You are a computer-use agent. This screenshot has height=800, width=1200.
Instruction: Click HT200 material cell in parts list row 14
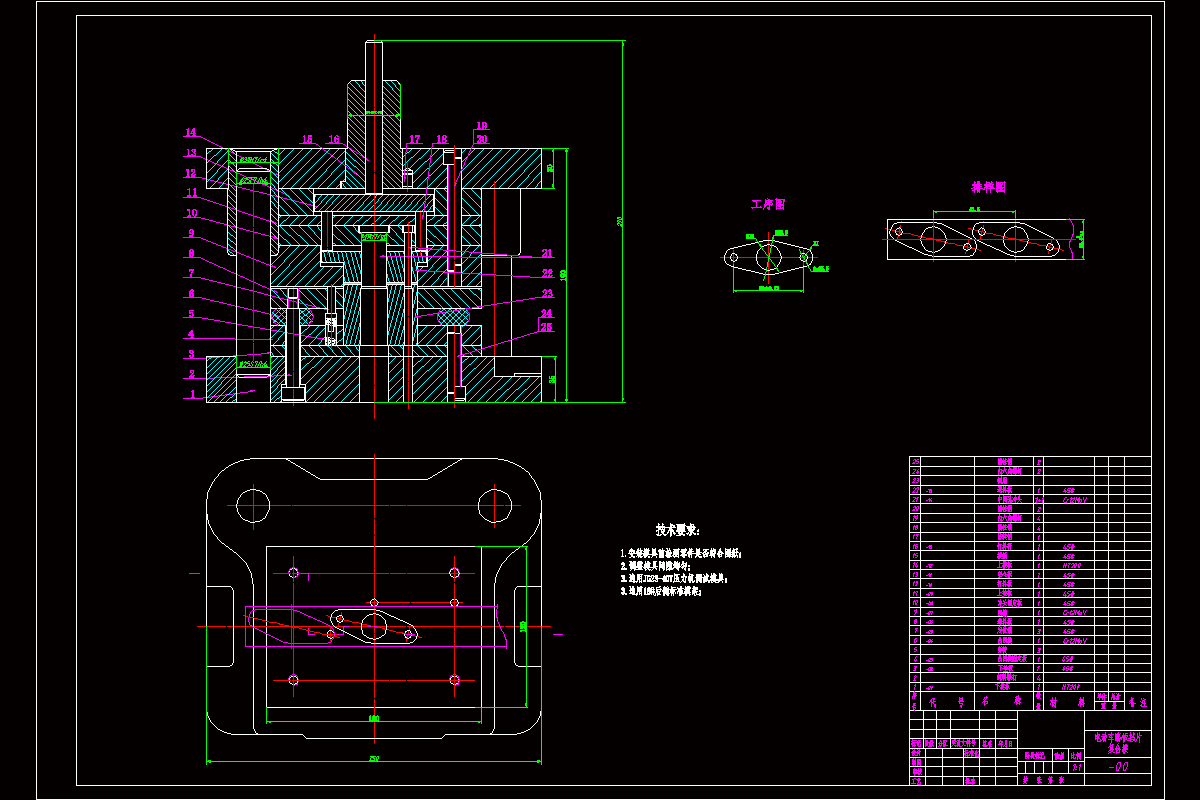[x=1070, y=565]
